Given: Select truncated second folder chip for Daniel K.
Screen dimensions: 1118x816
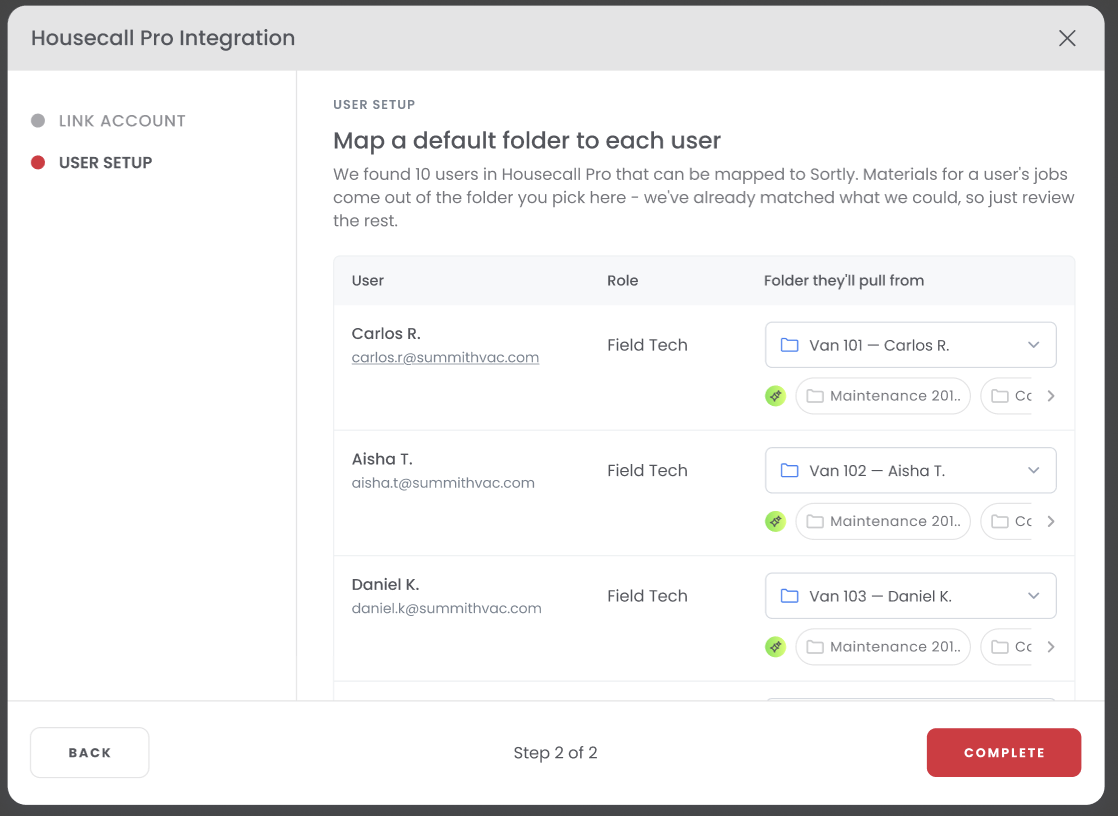Looking at the screenshot, I should (x=1007, y=647).
